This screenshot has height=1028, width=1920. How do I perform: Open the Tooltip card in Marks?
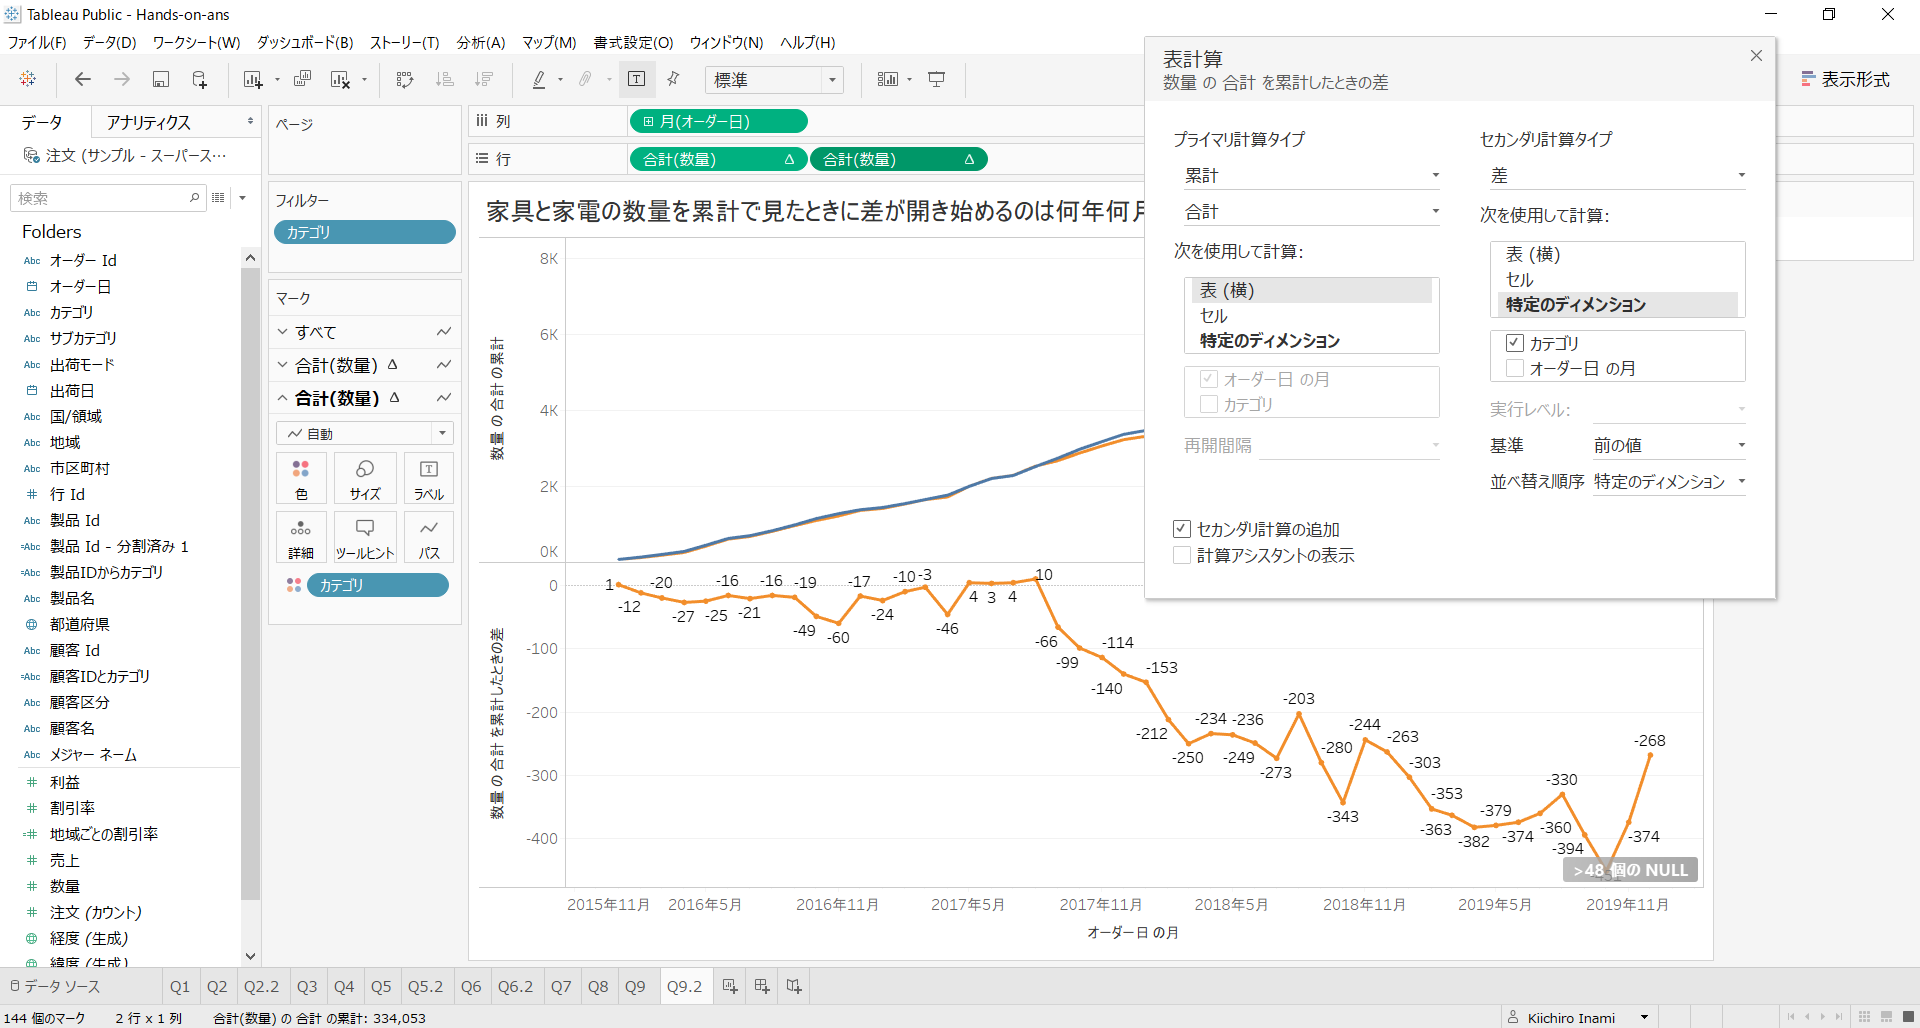(365, 538)
